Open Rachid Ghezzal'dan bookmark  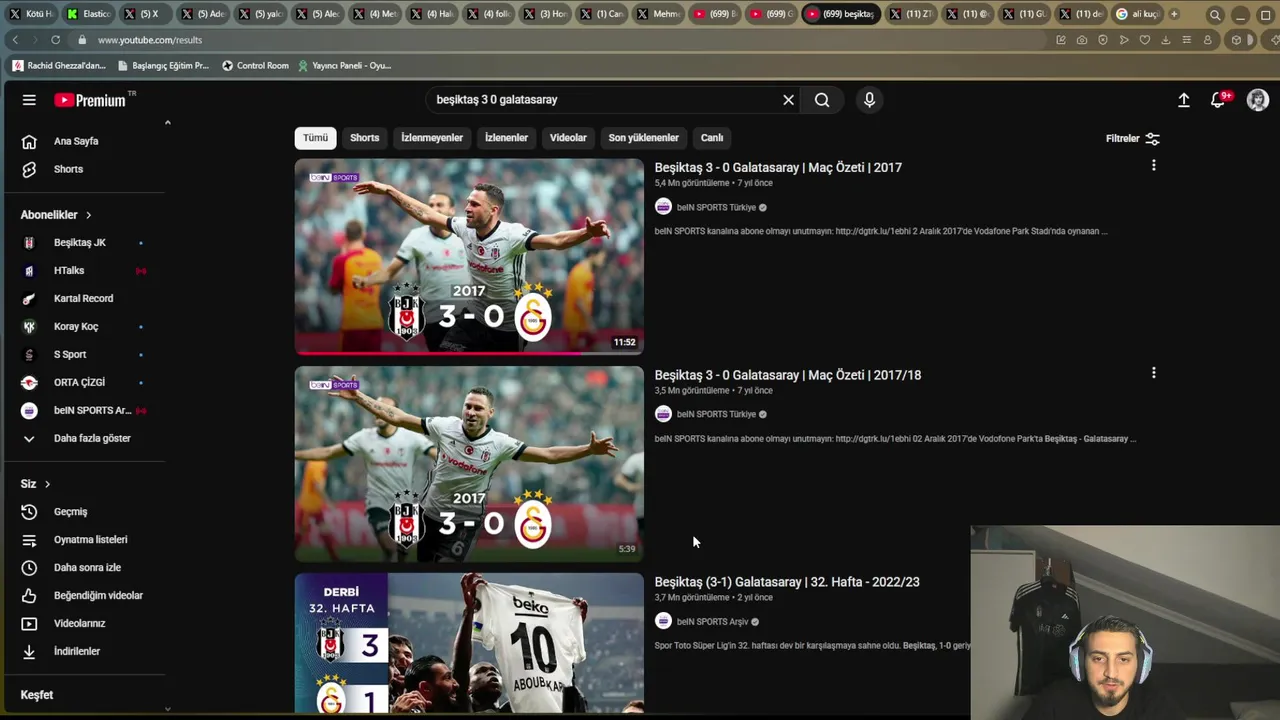pyautogui.click(x=59, y=66)
